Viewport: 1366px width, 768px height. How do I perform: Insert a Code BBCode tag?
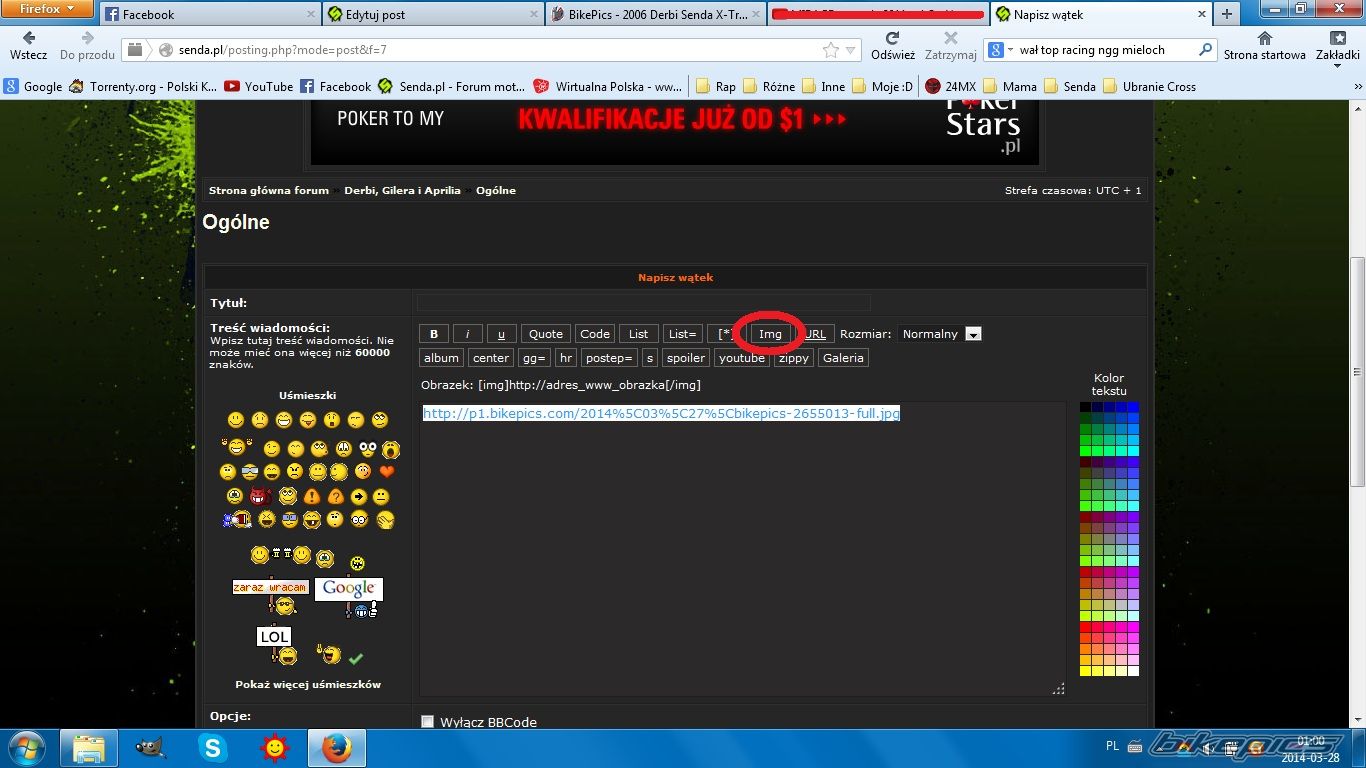click(595, 334)
